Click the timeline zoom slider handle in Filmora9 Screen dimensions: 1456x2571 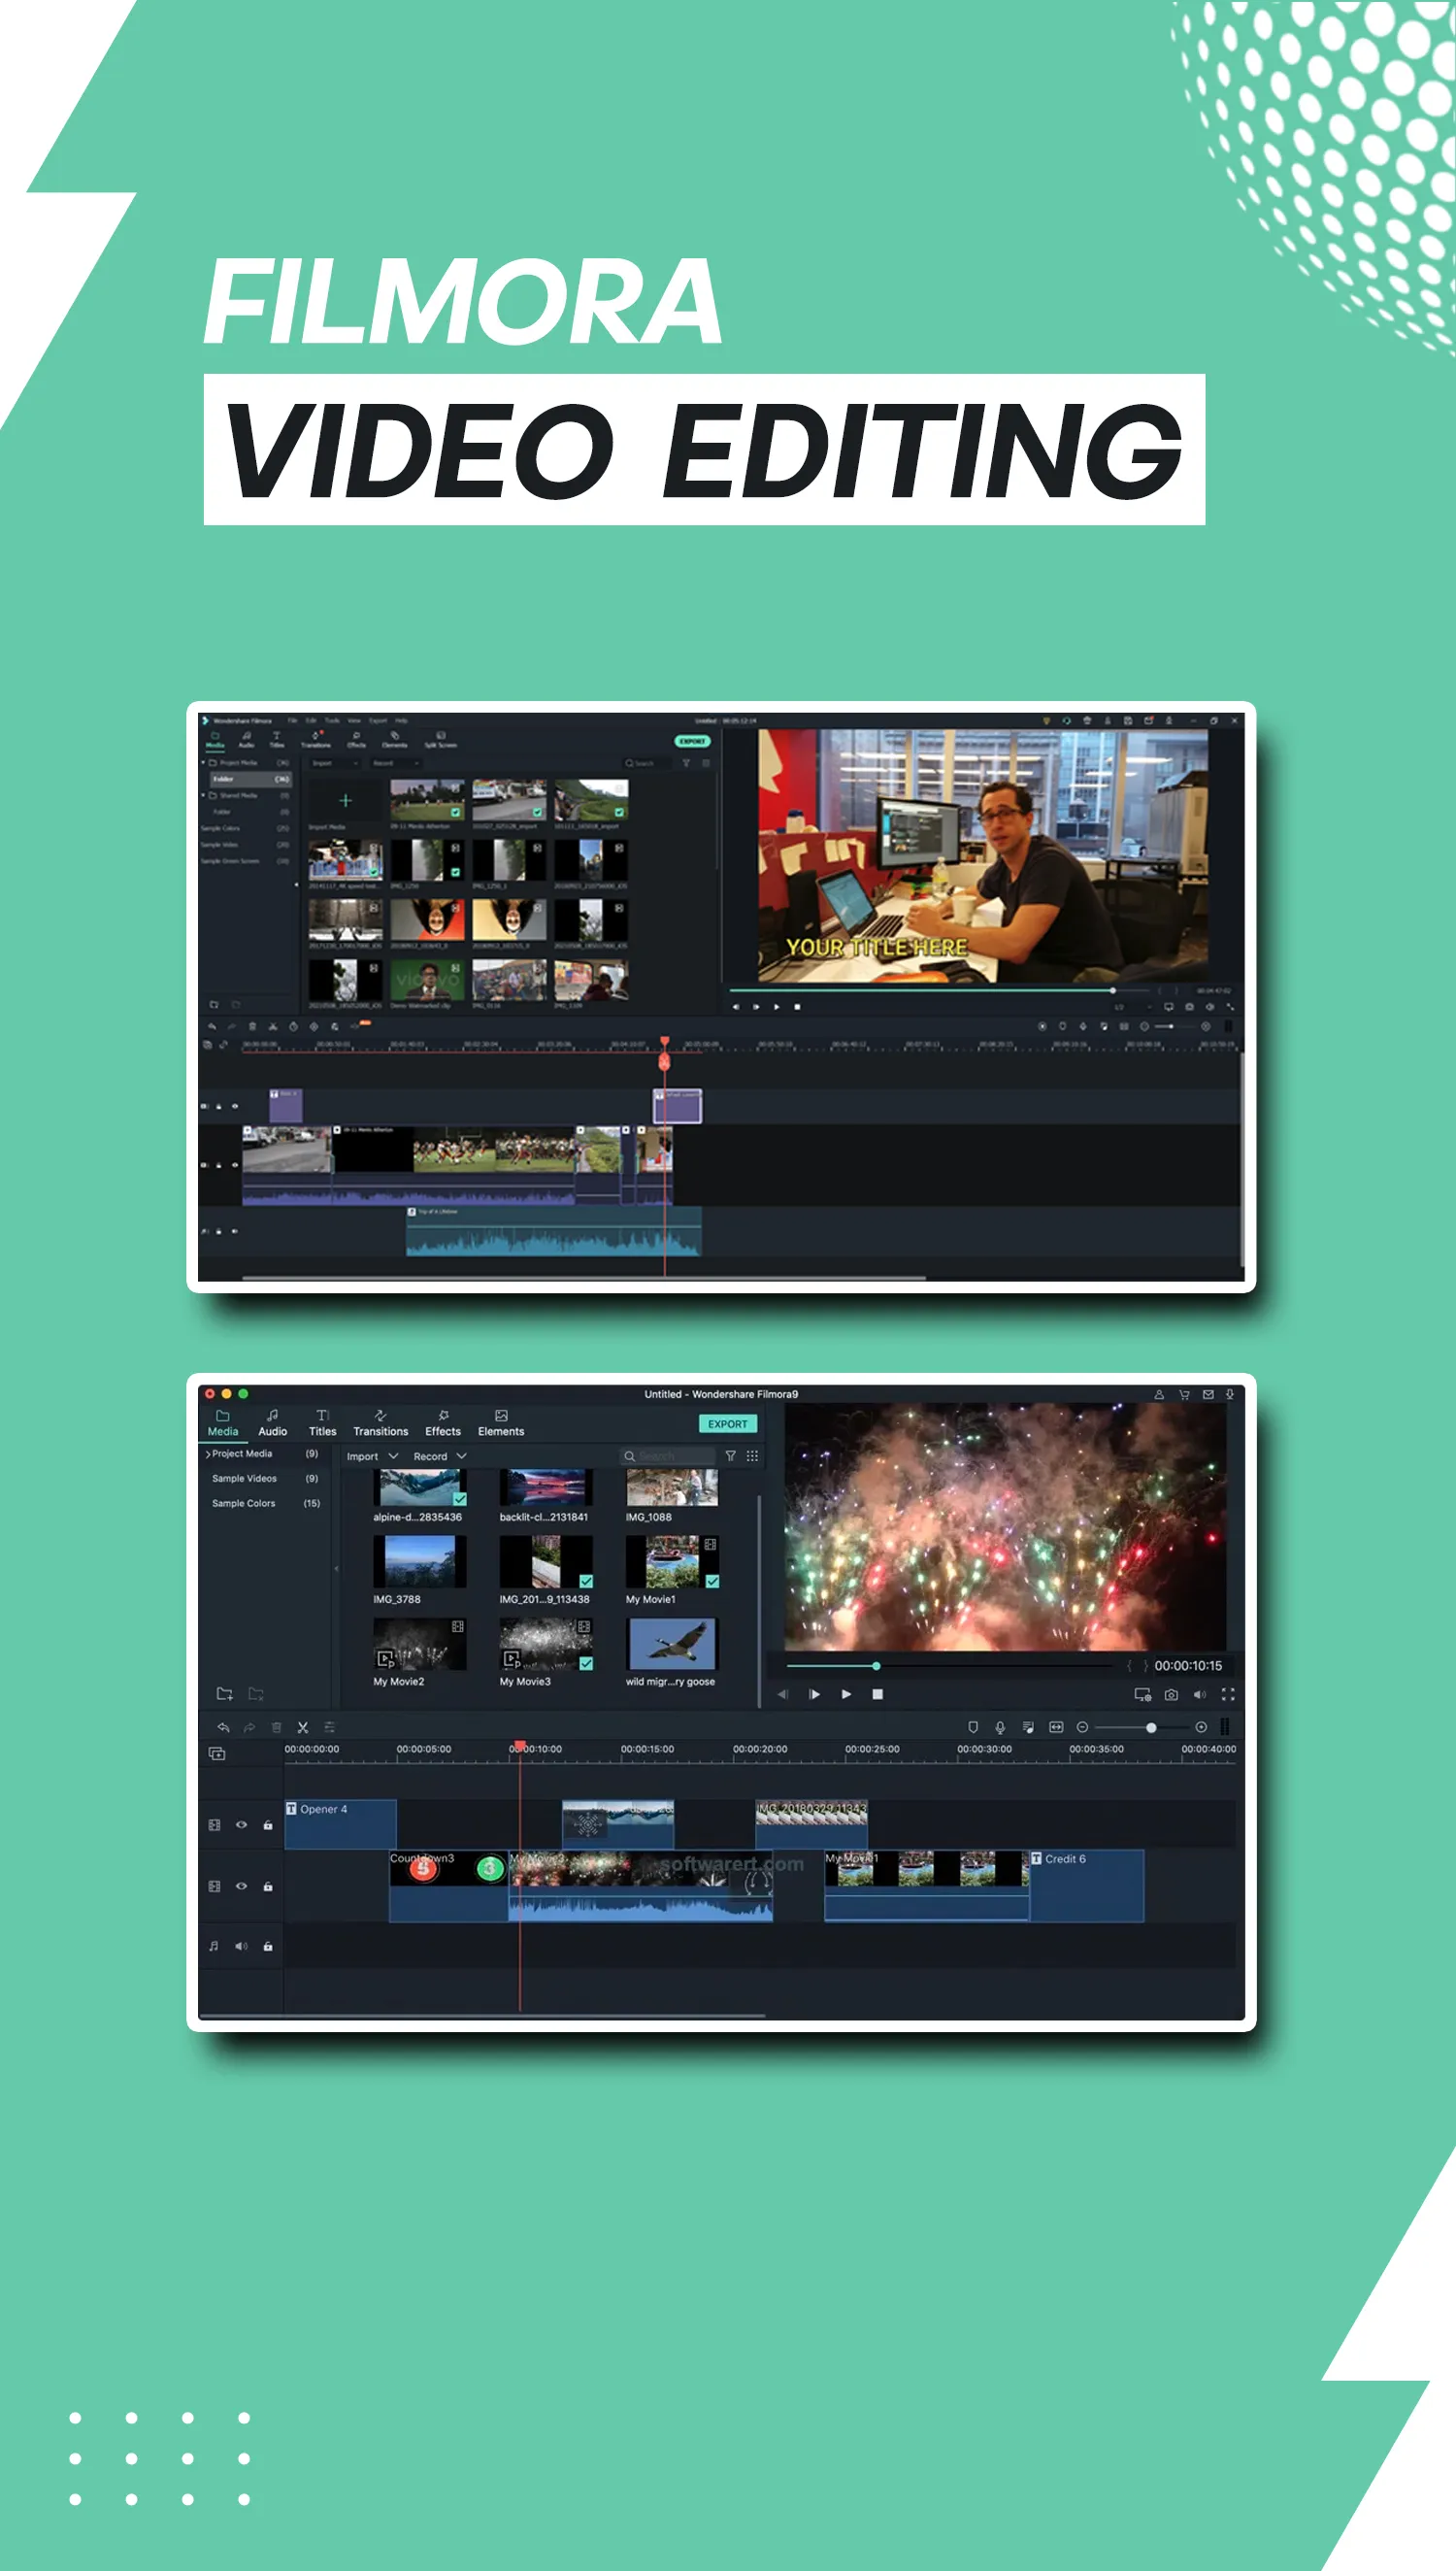tap(1151, 1727)
